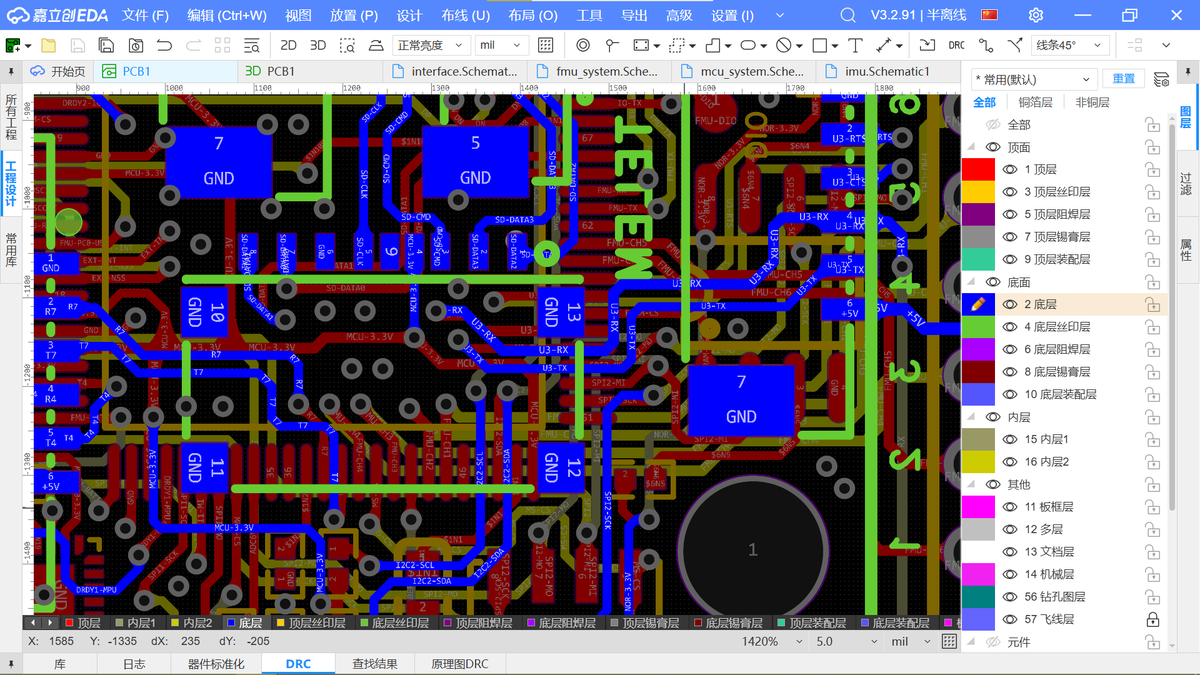Click the undo arrow icon

(x=164, y=45)
